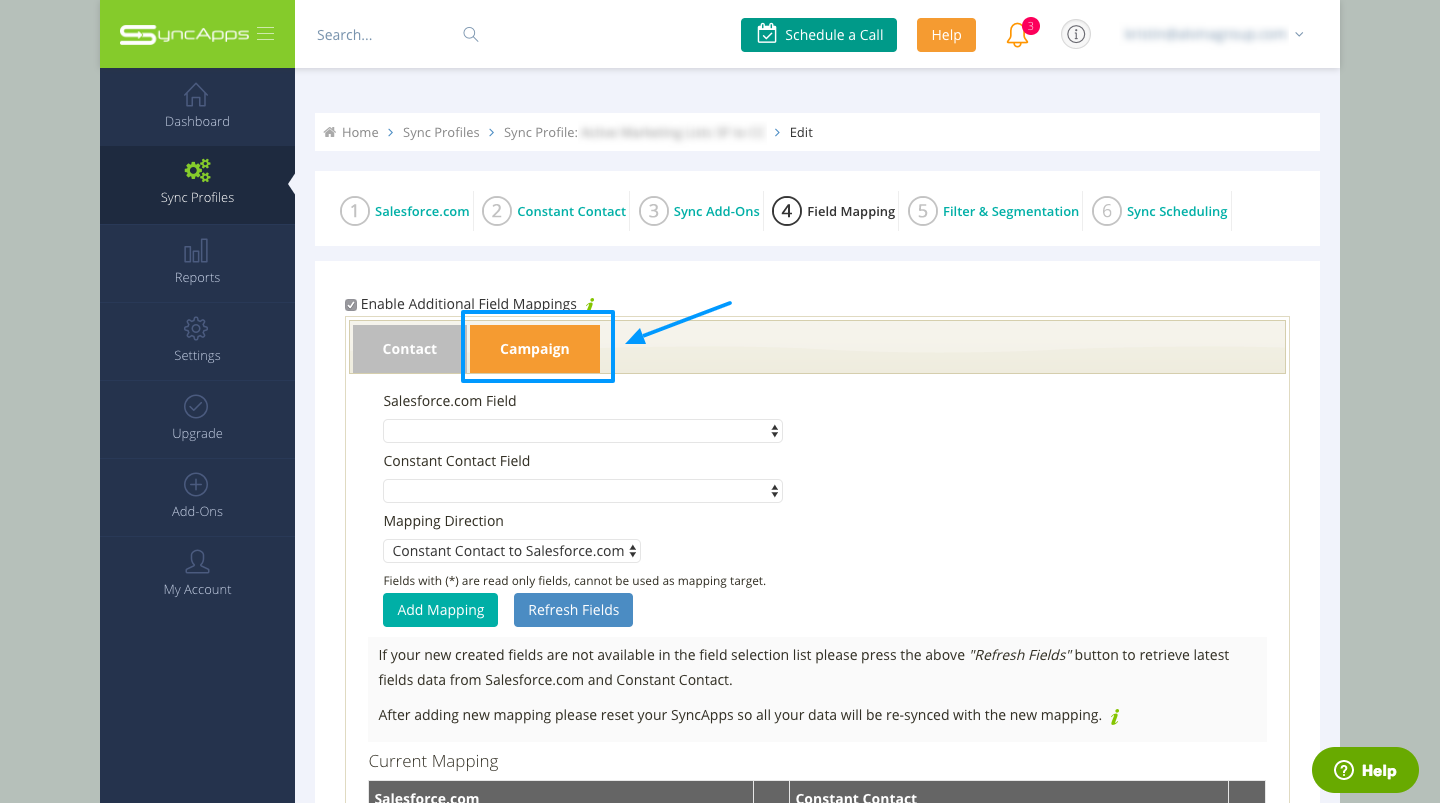This screenshot has height=803, width=1440.
Task: Focus the Search input field
Action: pyautogui.click(x=385, y=34)
